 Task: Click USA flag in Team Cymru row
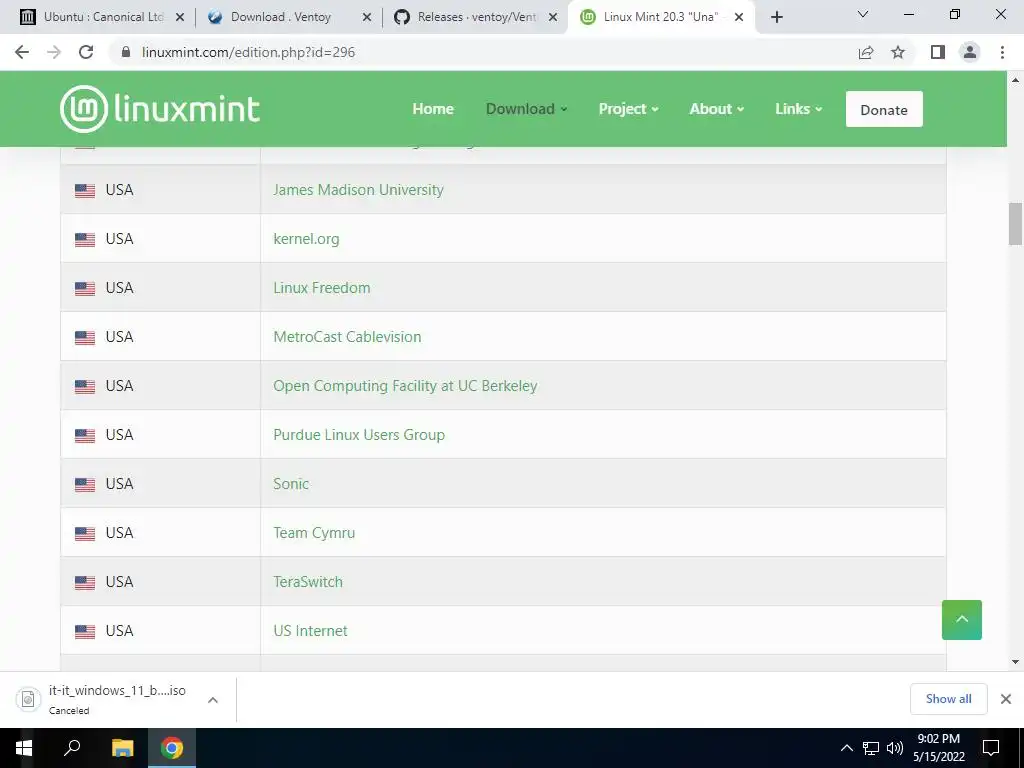point(84,534)
